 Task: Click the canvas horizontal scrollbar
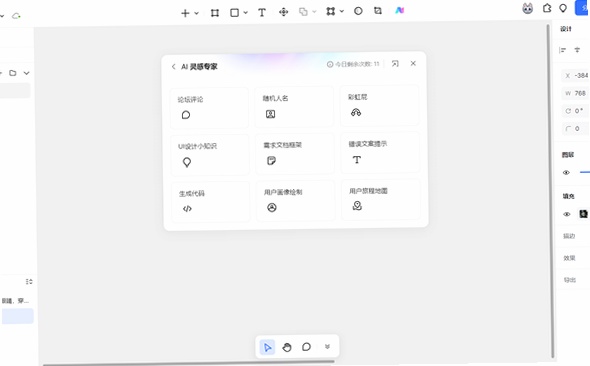point(188,363)
